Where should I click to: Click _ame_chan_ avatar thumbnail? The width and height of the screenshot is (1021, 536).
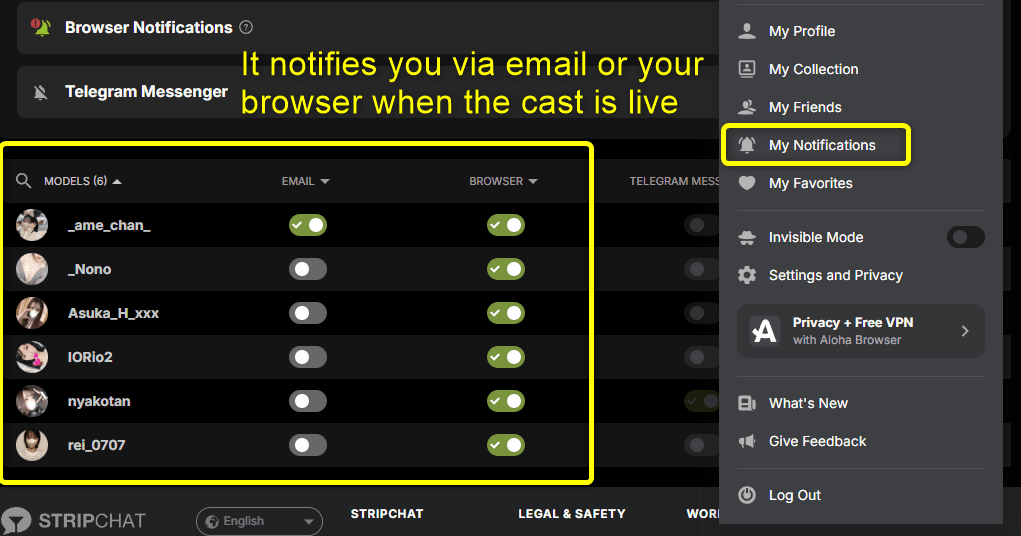click(x=32, y=225)
